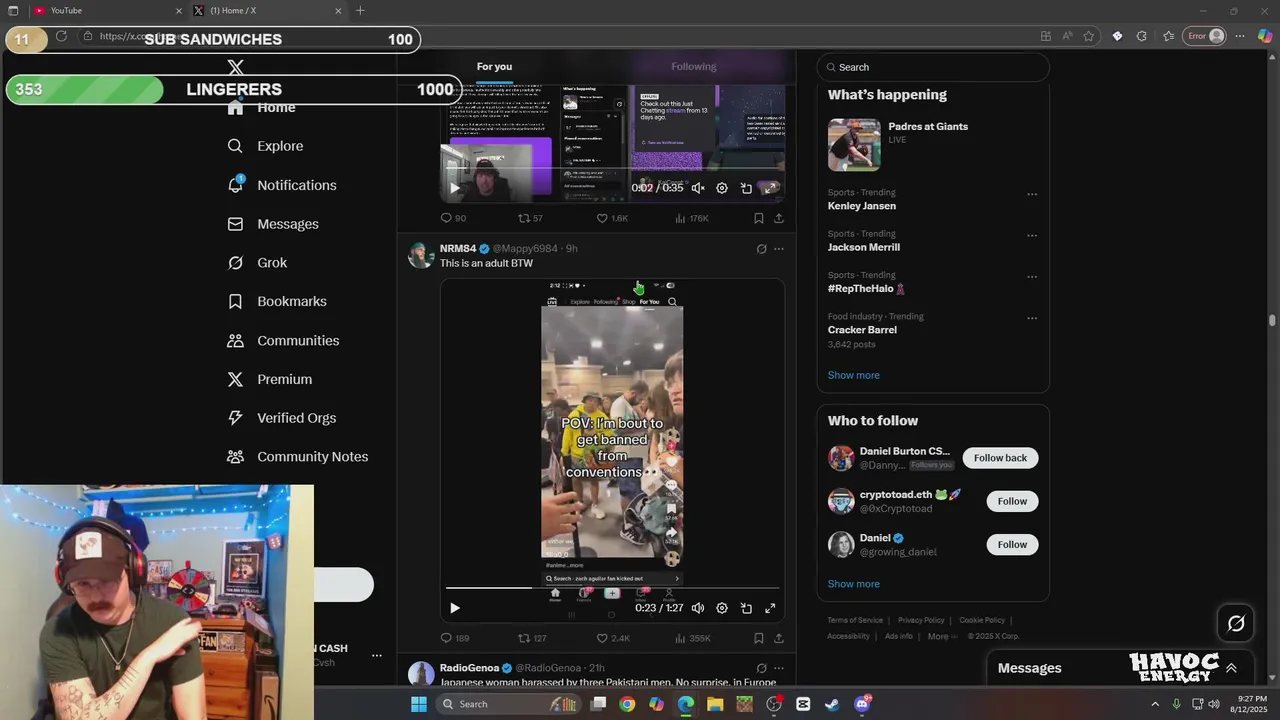
Task: Open video settings gear on NRM84 video
Action: tap(722, 608)
